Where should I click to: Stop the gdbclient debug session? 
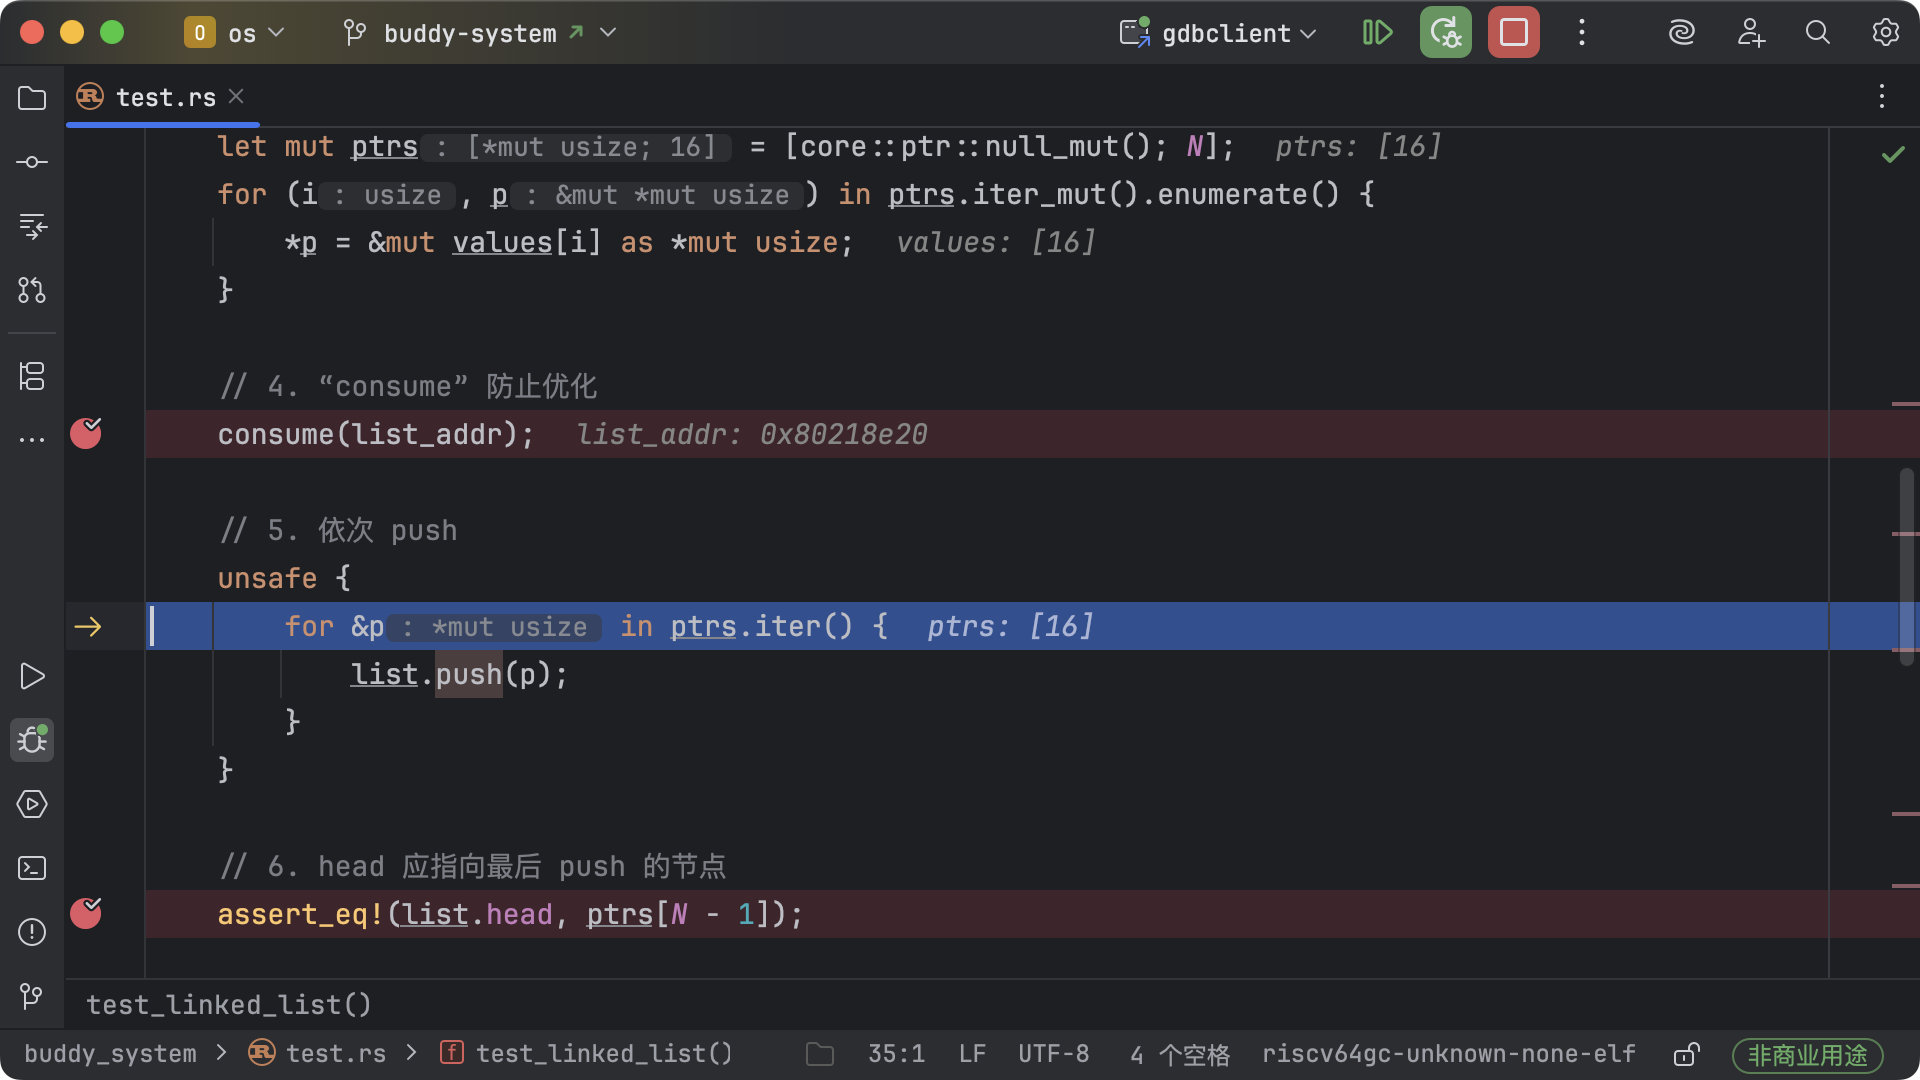1513,33
